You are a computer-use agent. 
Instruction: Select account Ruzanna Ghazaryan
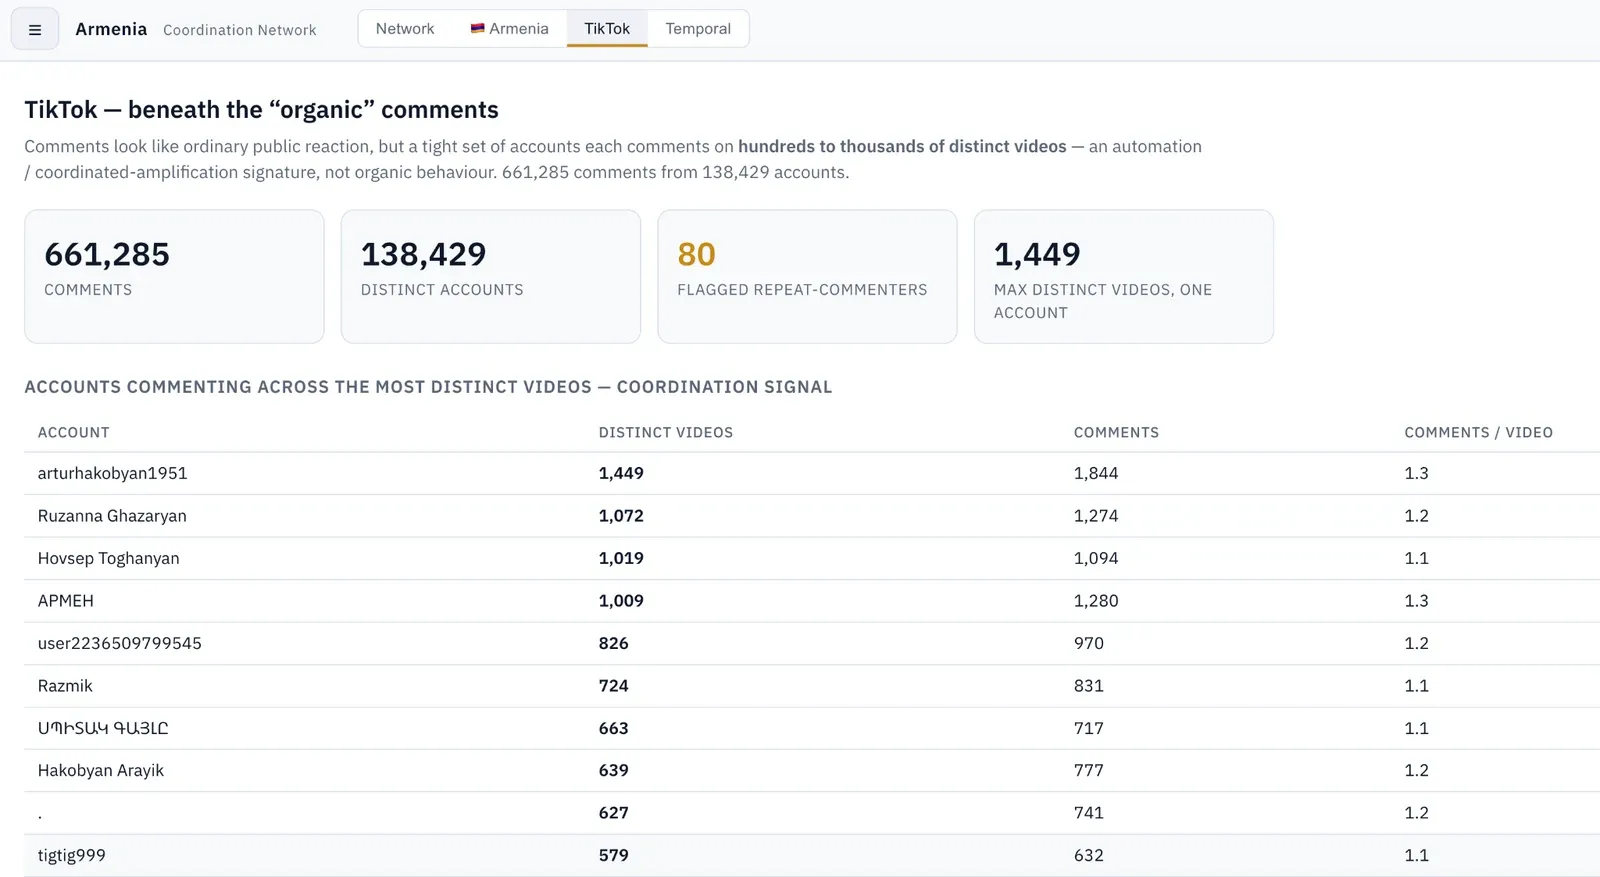tap(112, 516)
